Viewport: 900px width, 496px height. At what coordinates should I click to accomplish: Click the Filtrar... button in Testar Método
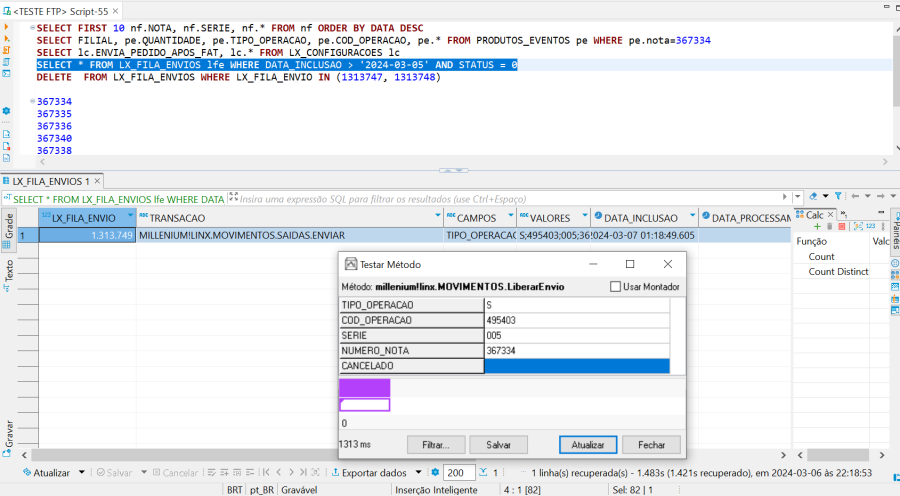point(436,445)
